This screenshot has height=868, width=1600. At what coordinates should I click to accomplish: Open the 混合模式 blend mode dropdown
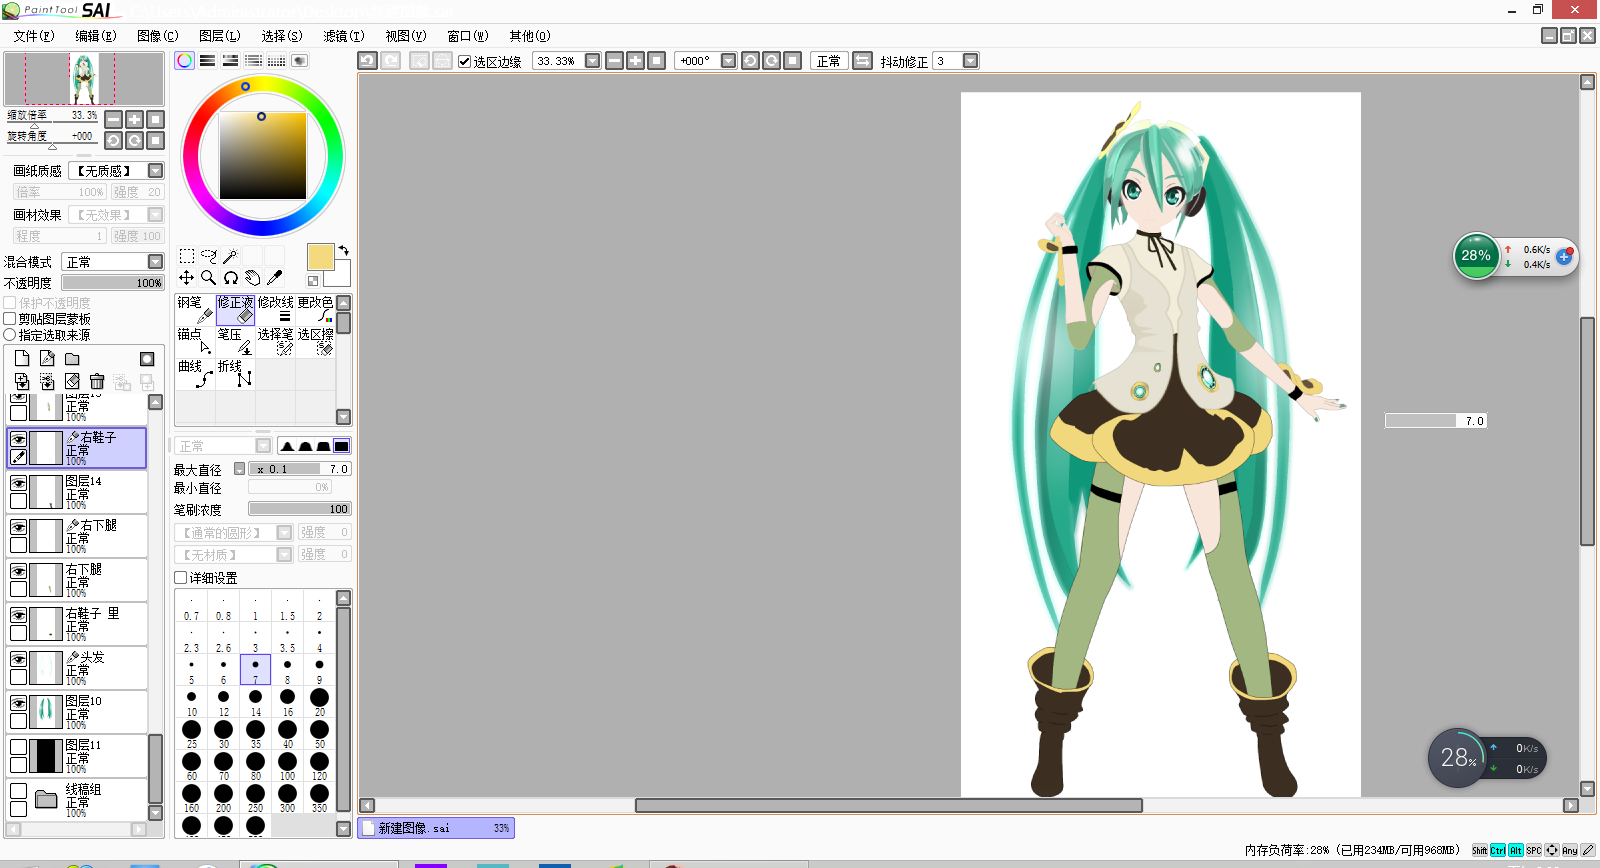tap(155, 262)
